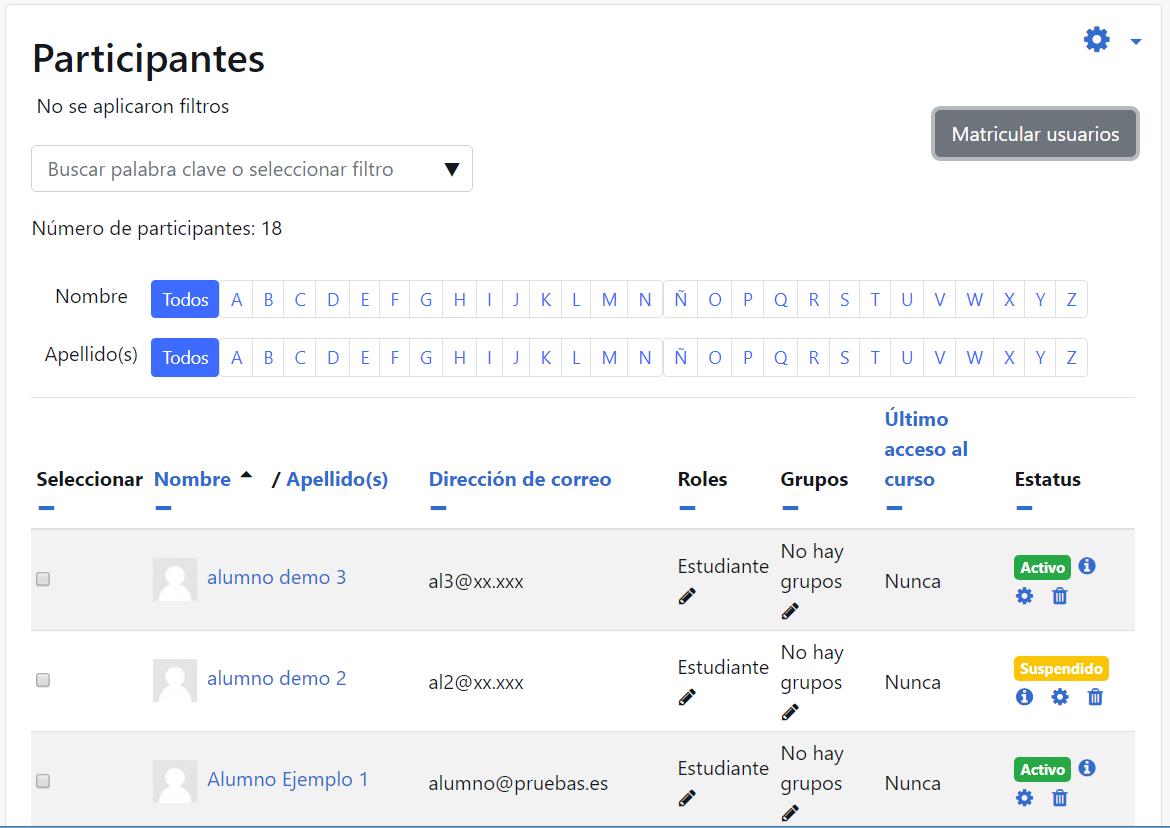Tick the checkbox for alumno demo 3

43,579
